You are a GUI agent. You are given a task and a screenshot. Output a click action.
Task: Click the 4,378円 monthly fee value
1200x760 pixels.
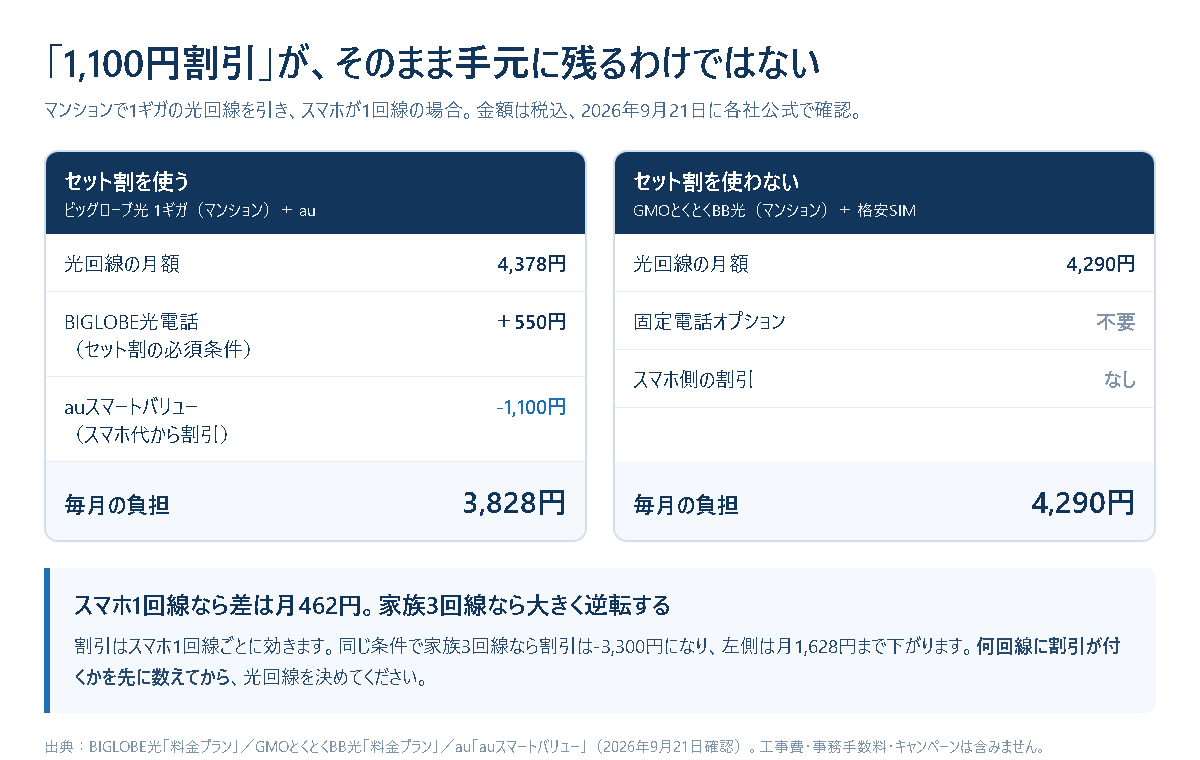pyautogui.click(x=531, y=264)
